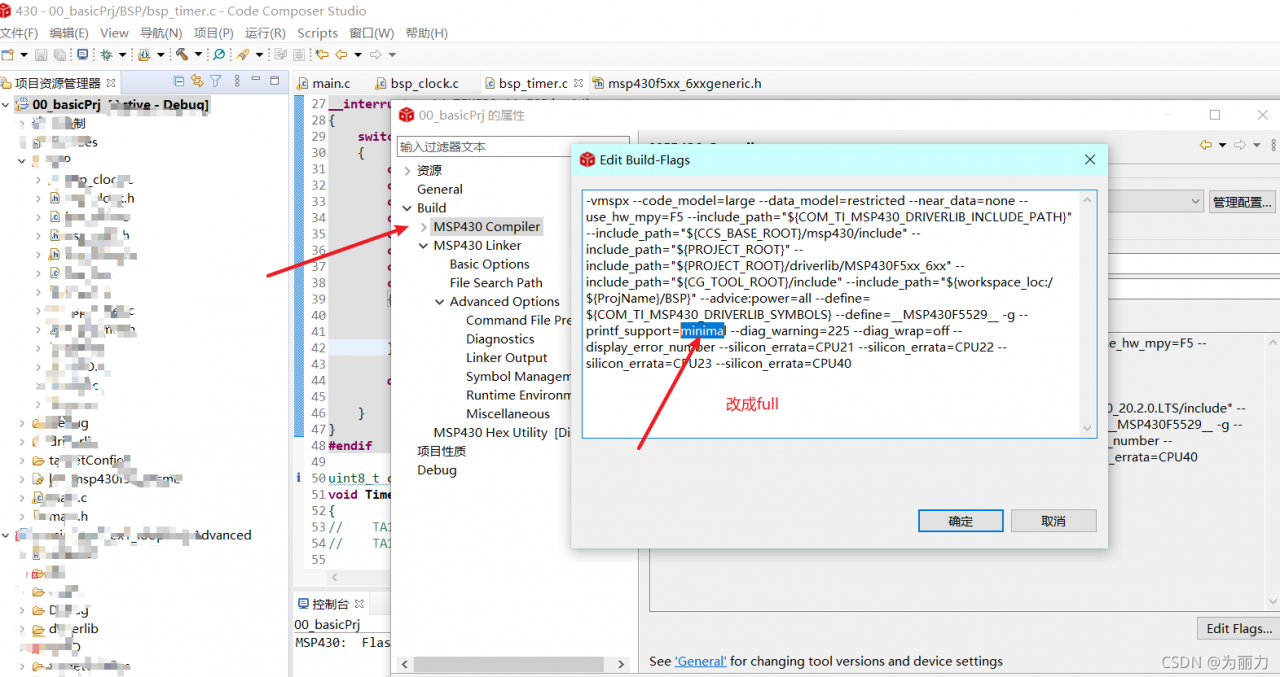Collapse the 00_basicPrj project node
Image resolution: width=1280 pixels, height=677 pixels.
pos(6,104)
